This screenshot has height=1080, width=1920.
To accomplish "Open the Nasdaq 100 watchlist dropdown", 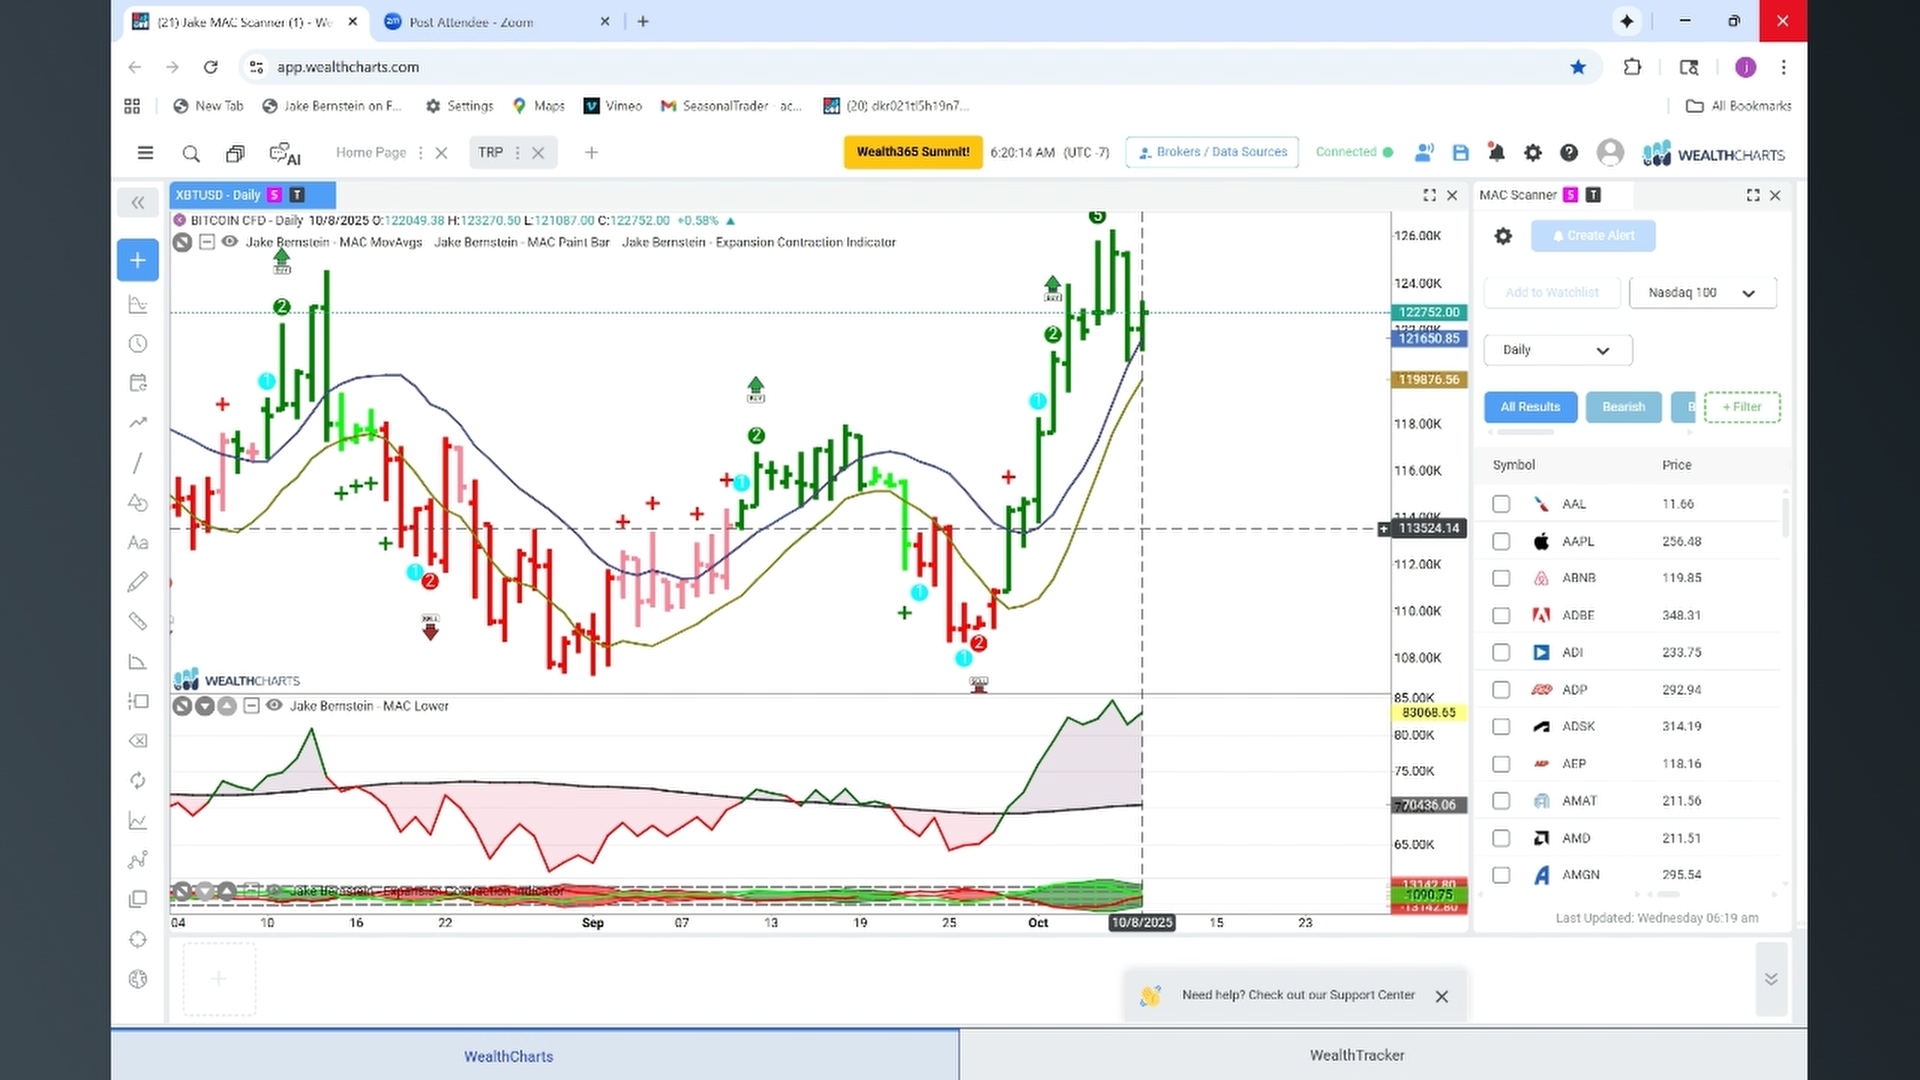I will point(1702,293).
